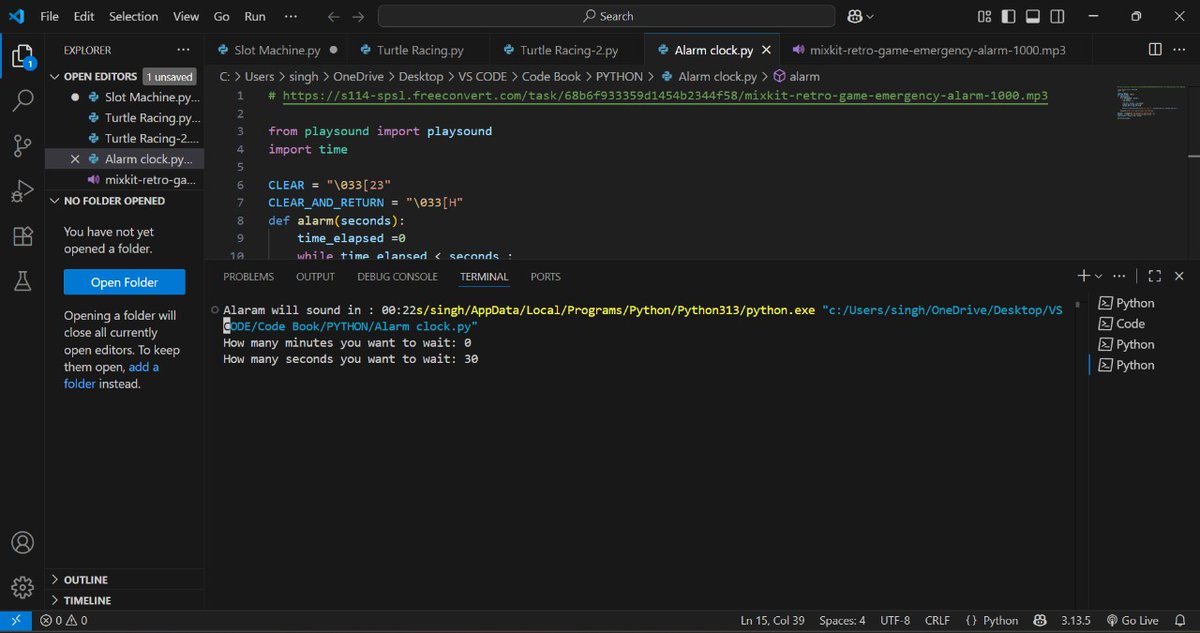Open the Search view in activity bar

point(22,100)
